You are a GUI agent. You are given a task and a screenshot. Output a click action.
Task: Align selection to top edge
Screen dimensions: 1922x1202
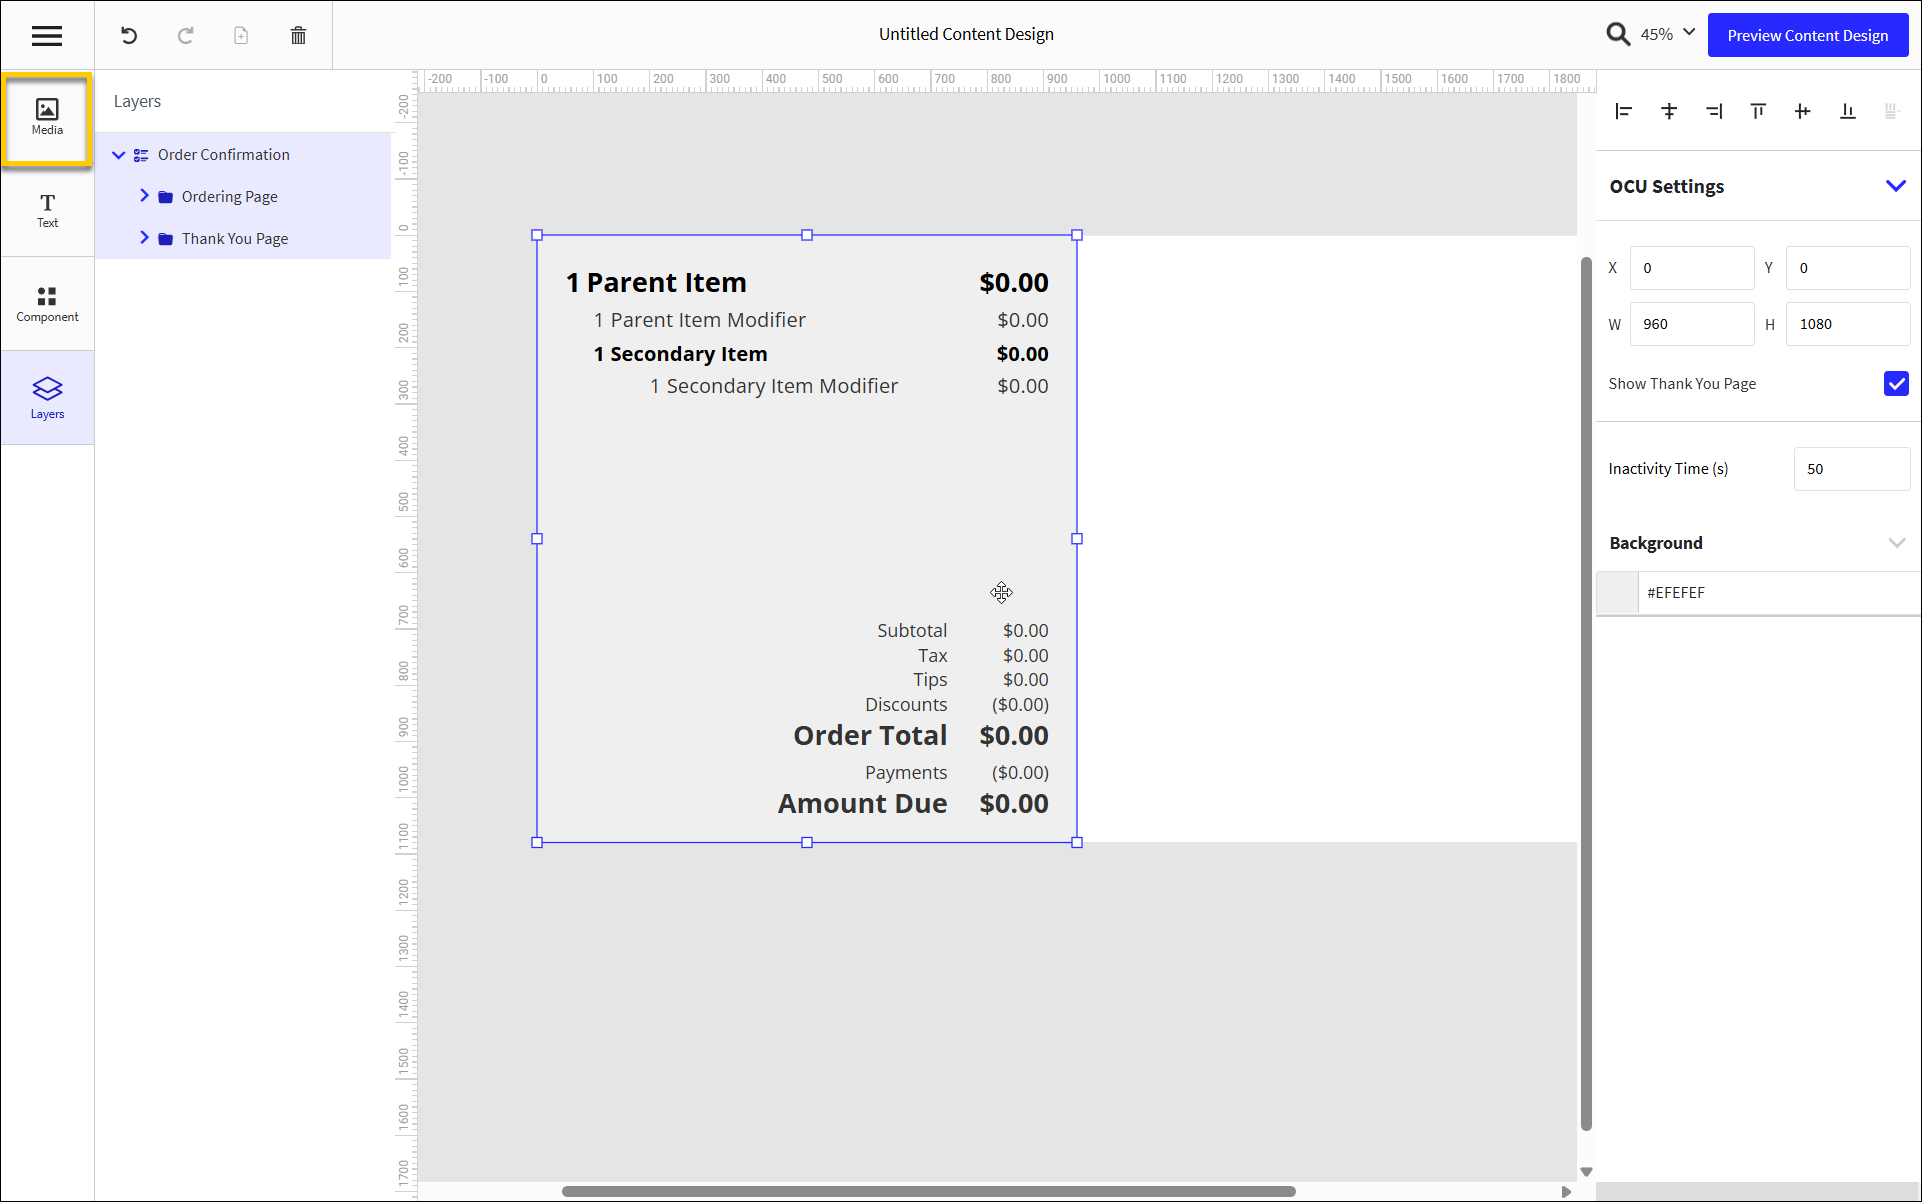coord(1758,111)
